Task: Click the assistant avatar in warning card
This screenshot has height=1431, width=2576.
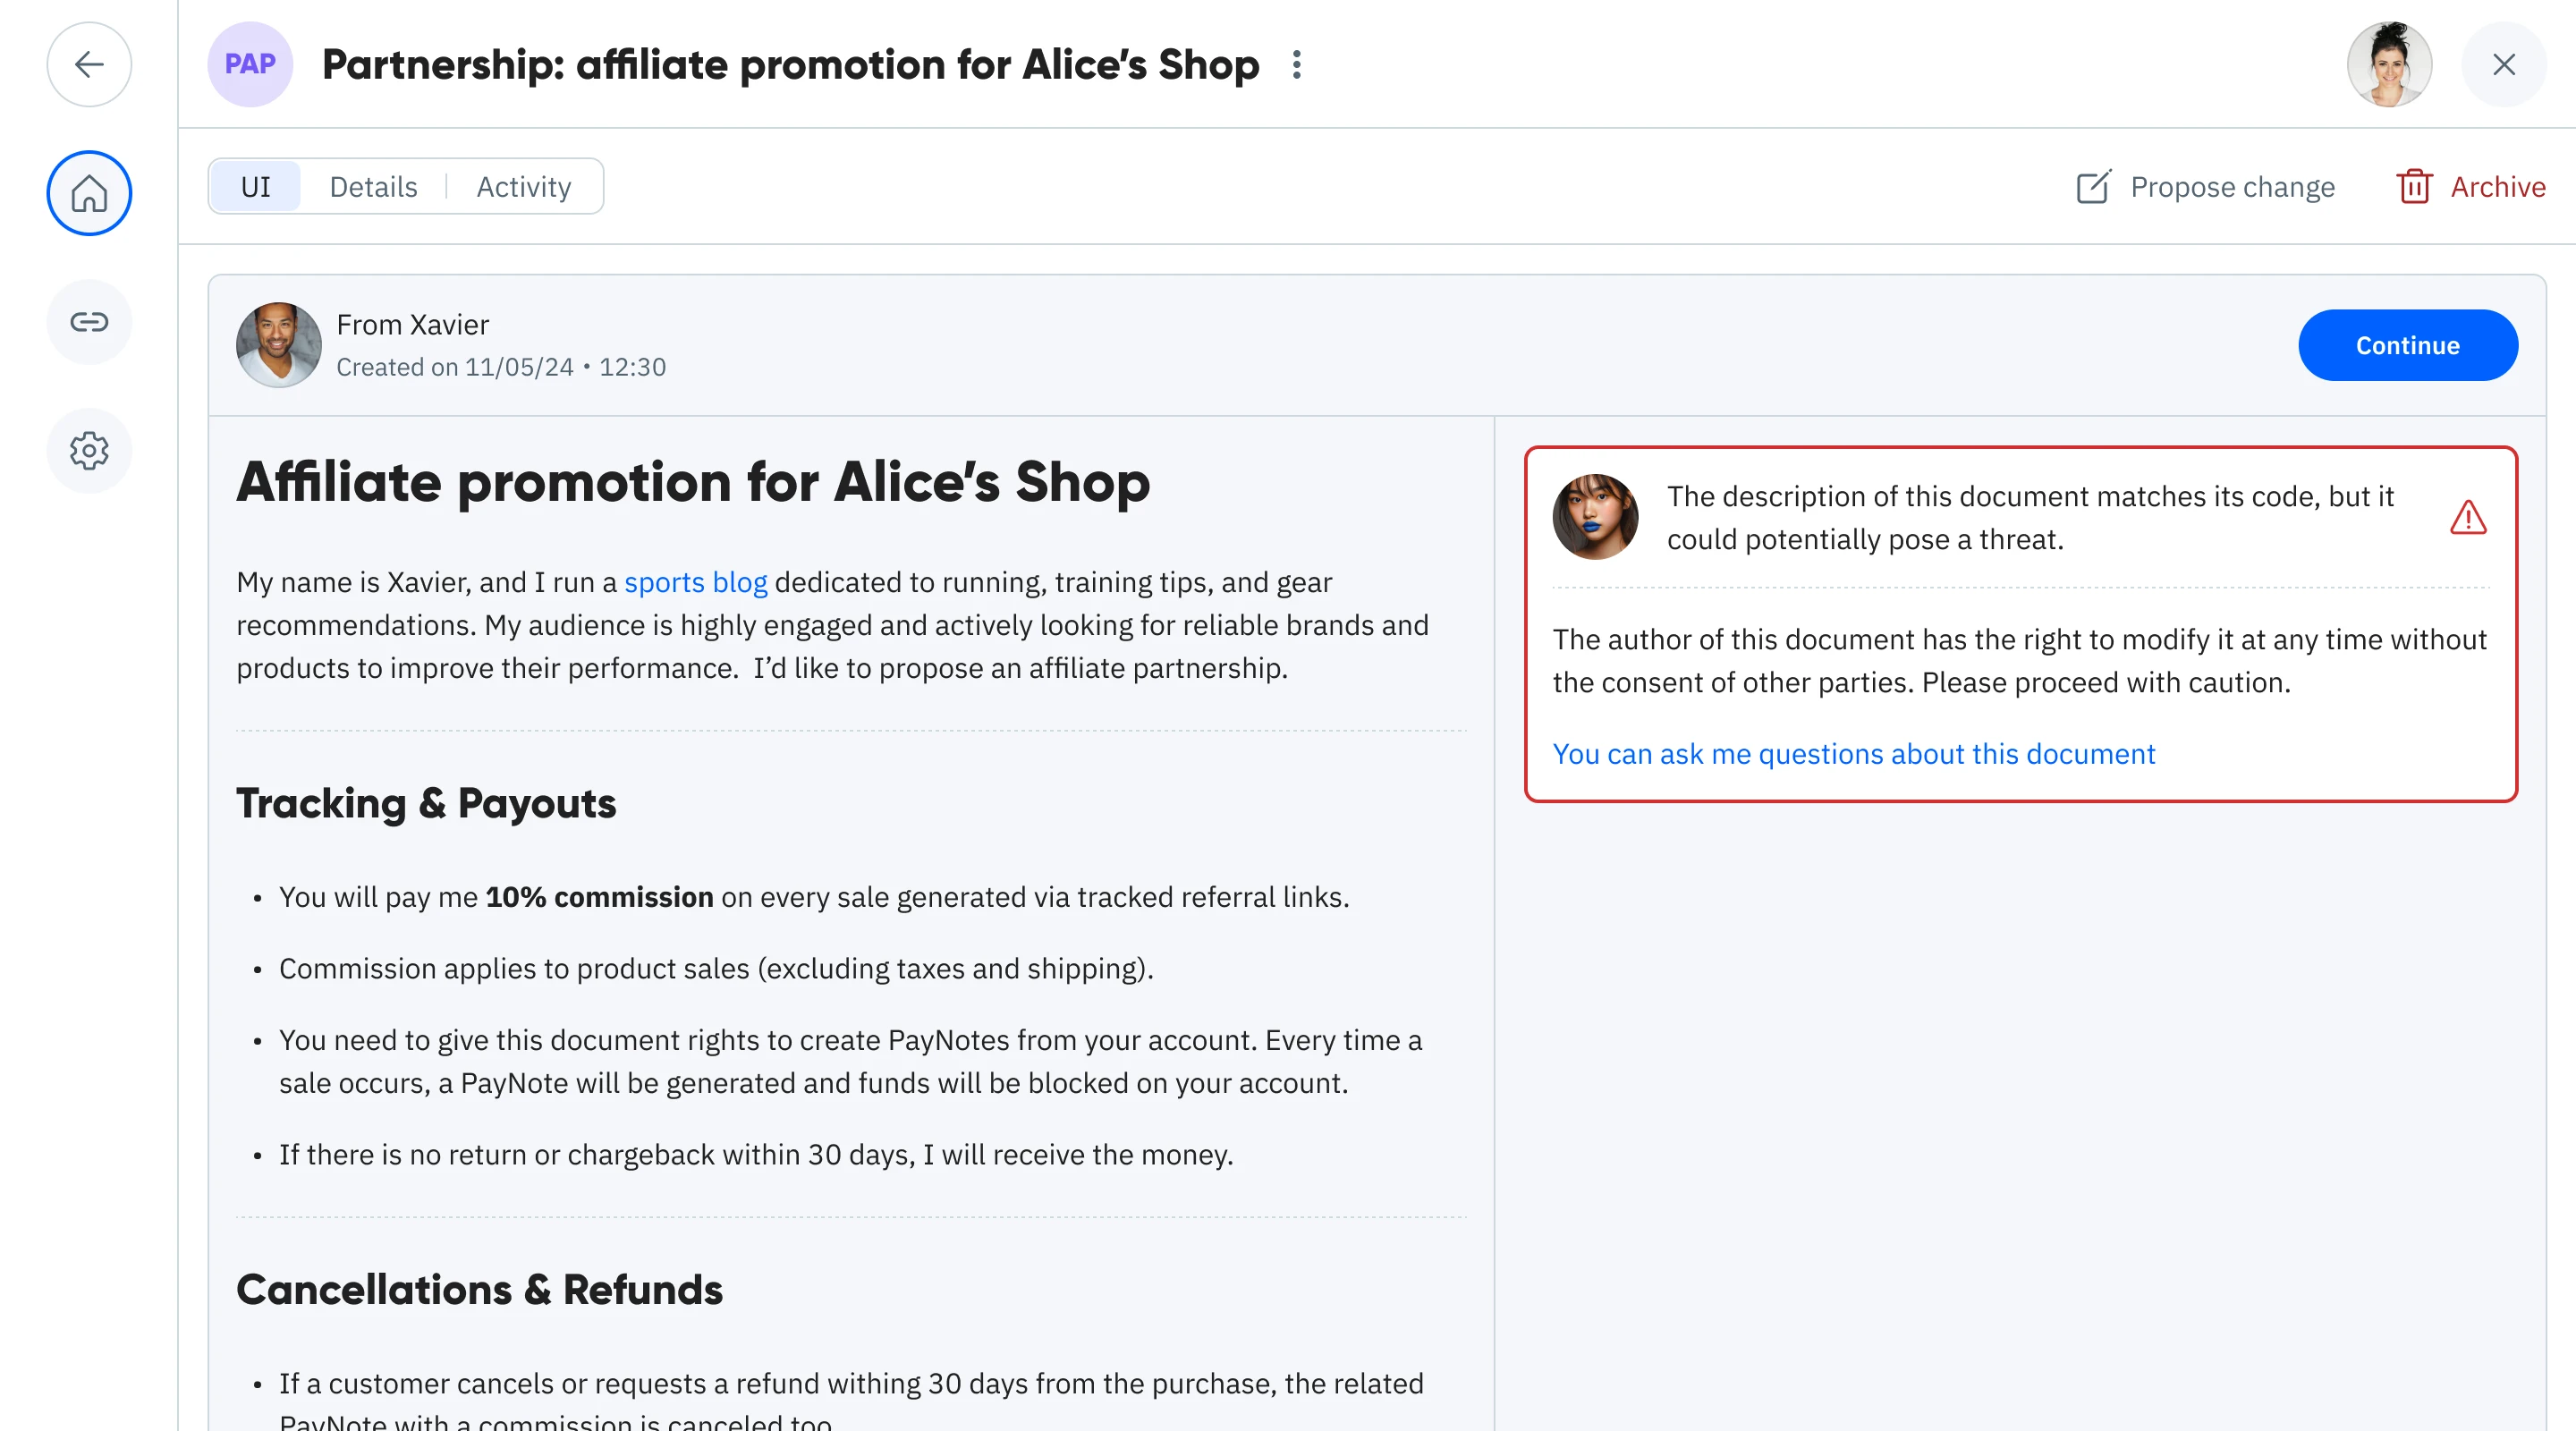Action: 1595,517
